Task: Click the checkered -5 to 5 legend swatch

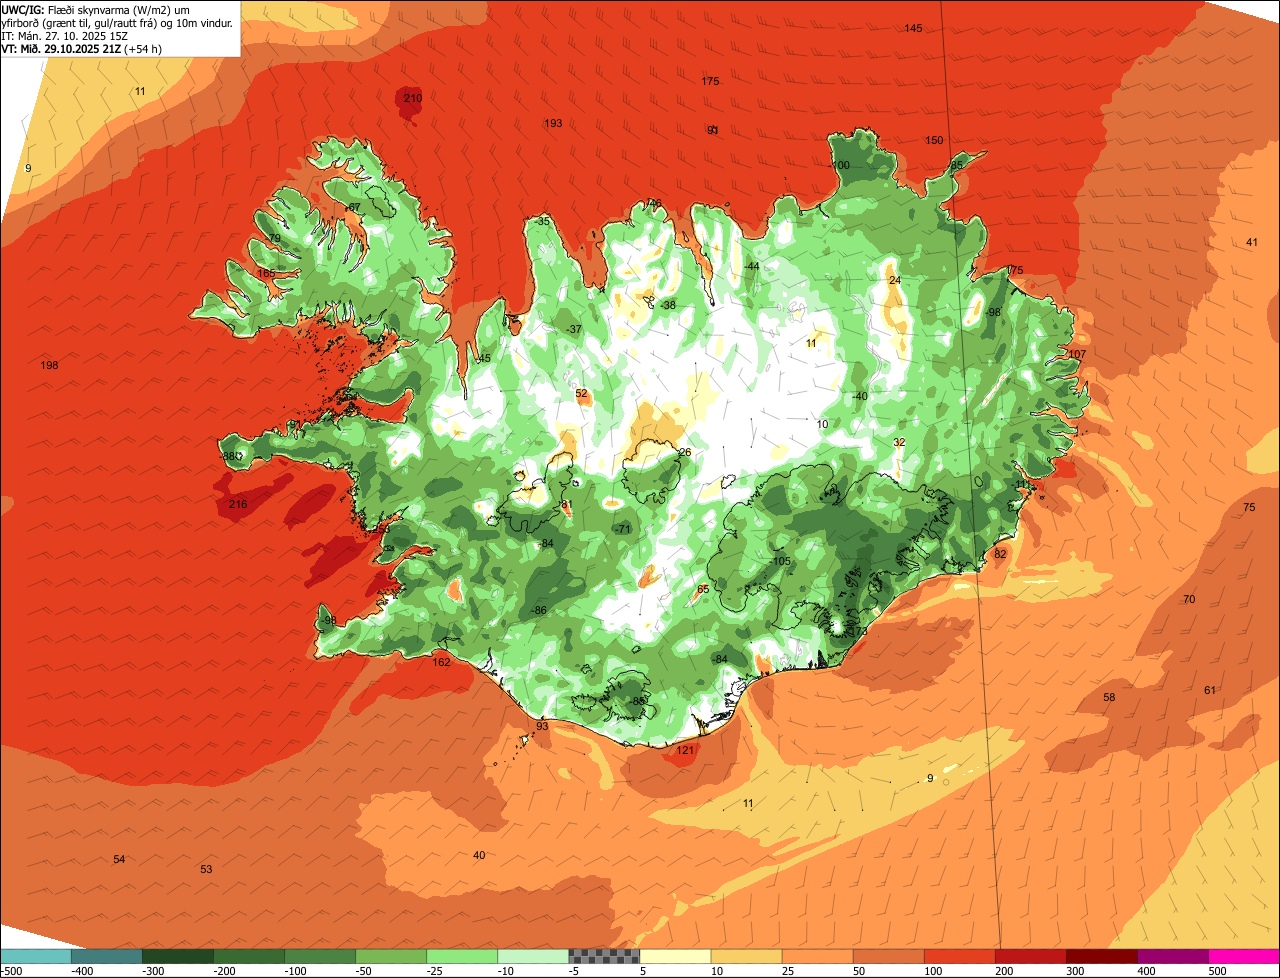Action: [x=604, y=956]
